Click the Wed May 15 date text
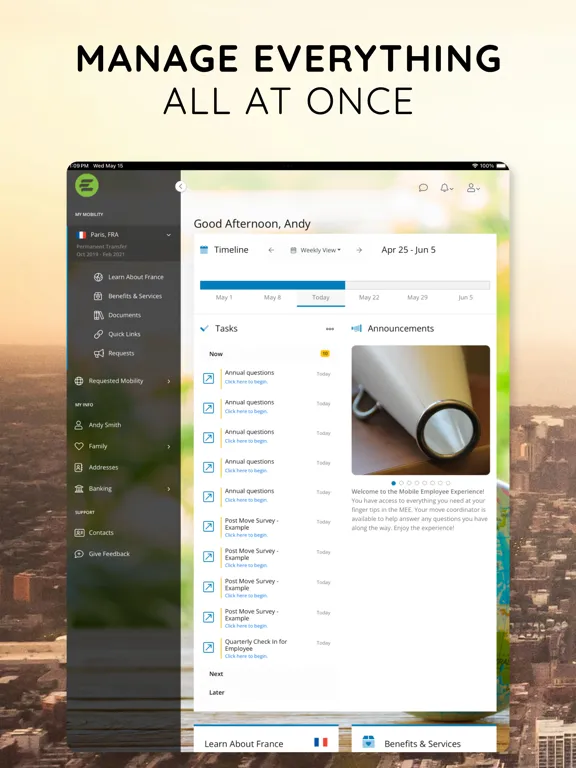Screen dimensions: 576x768 click(x=108, y=166)
